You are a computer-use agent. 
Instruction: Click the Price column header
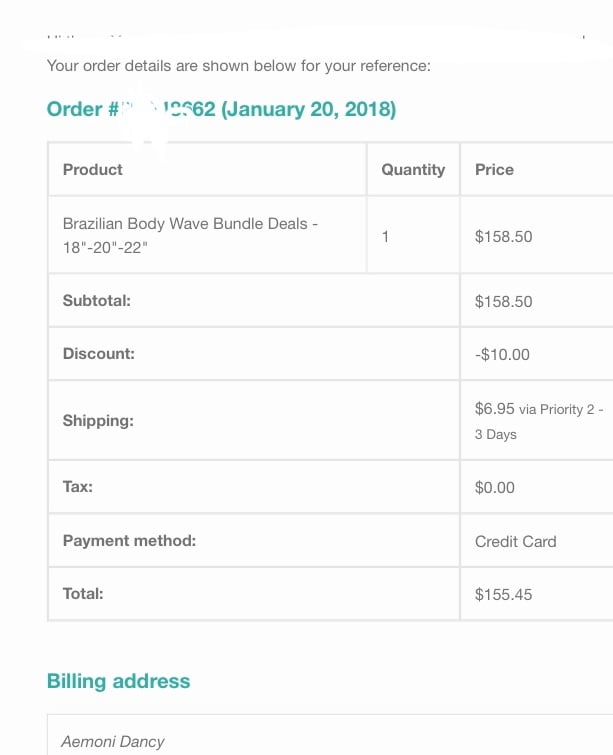point(494,170)
